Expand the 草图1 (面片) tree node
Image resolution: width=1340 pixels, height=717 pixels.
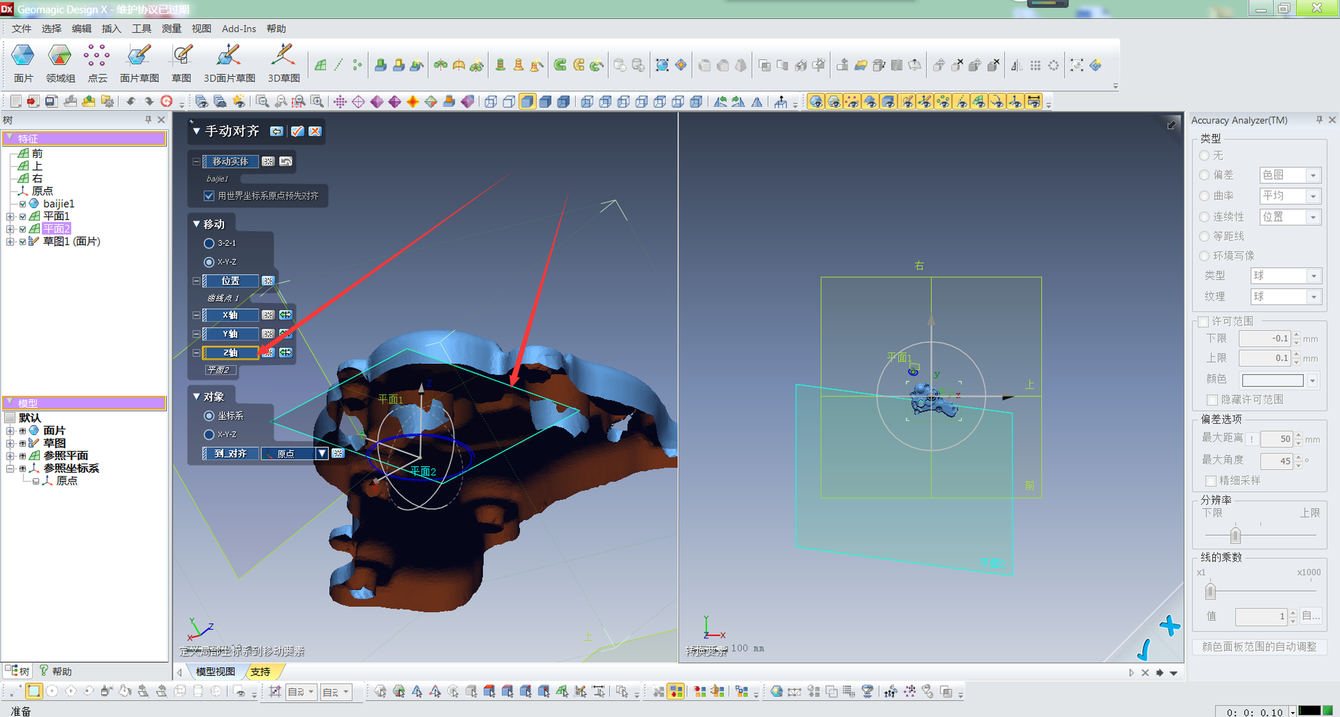(10, 241)
